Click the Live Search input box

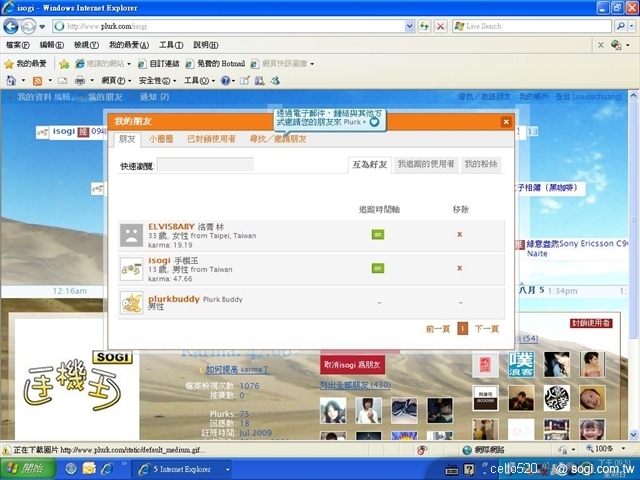coord(532,27)
